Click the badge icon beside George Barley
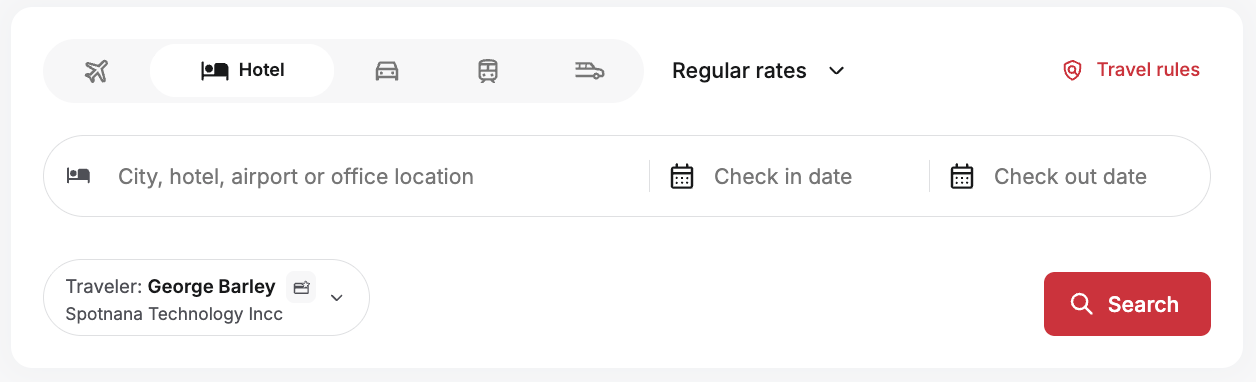 [301, 287]
